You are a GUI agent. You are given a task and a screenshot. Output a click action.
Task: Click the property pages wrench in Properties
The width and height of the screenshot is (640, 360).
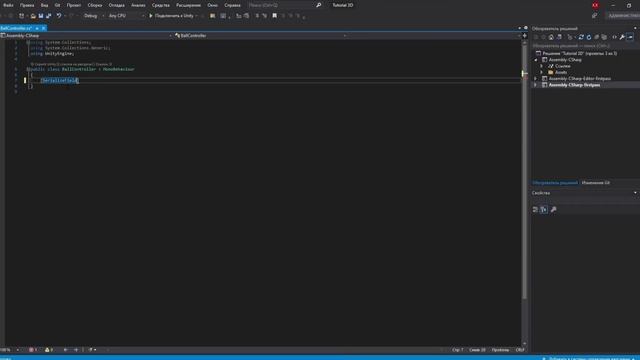(553, 209)
